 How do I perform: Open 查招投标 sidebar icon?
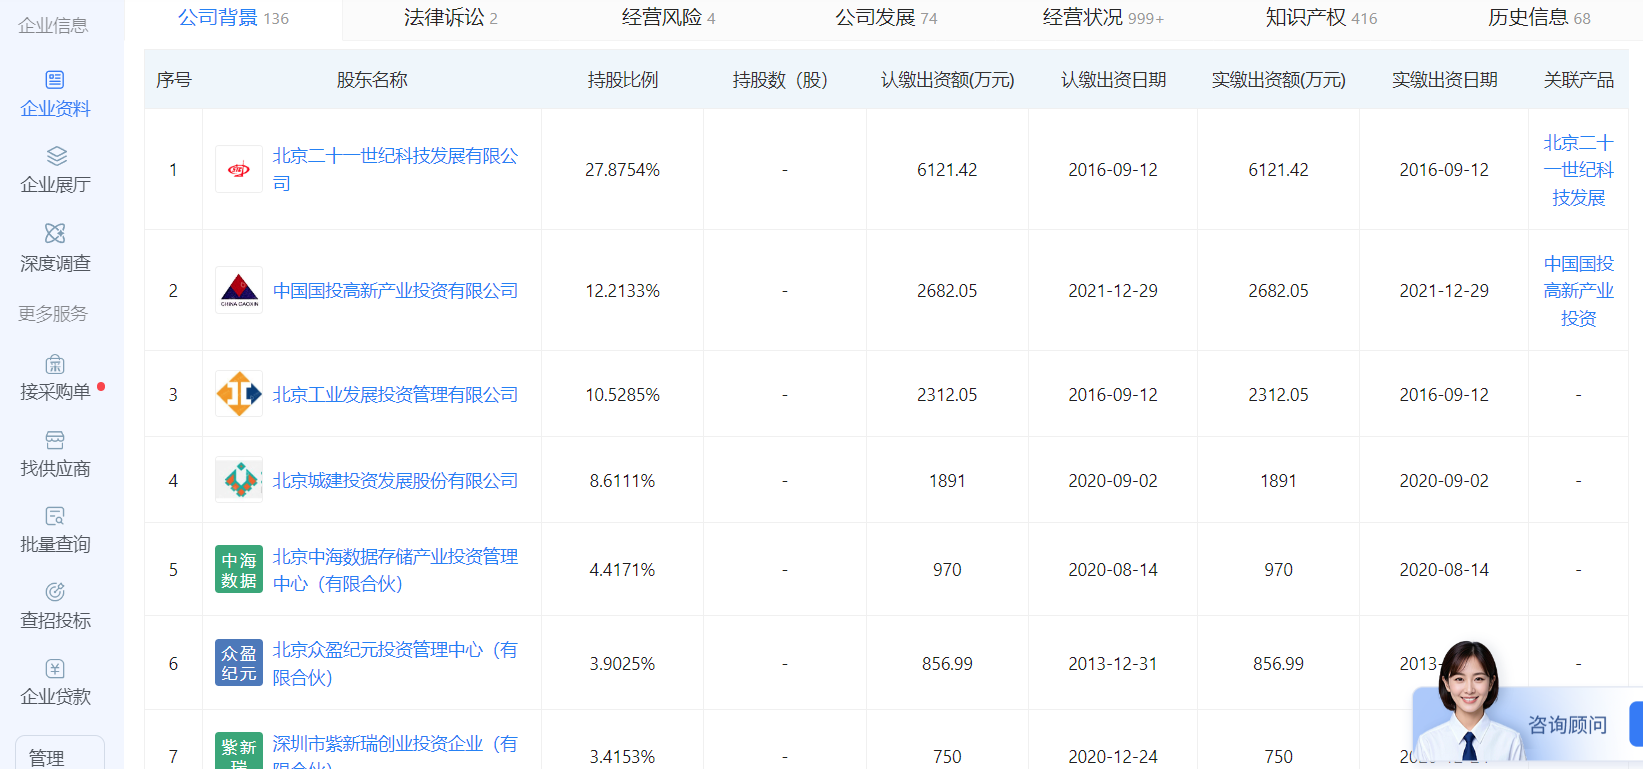coord(55,592)
